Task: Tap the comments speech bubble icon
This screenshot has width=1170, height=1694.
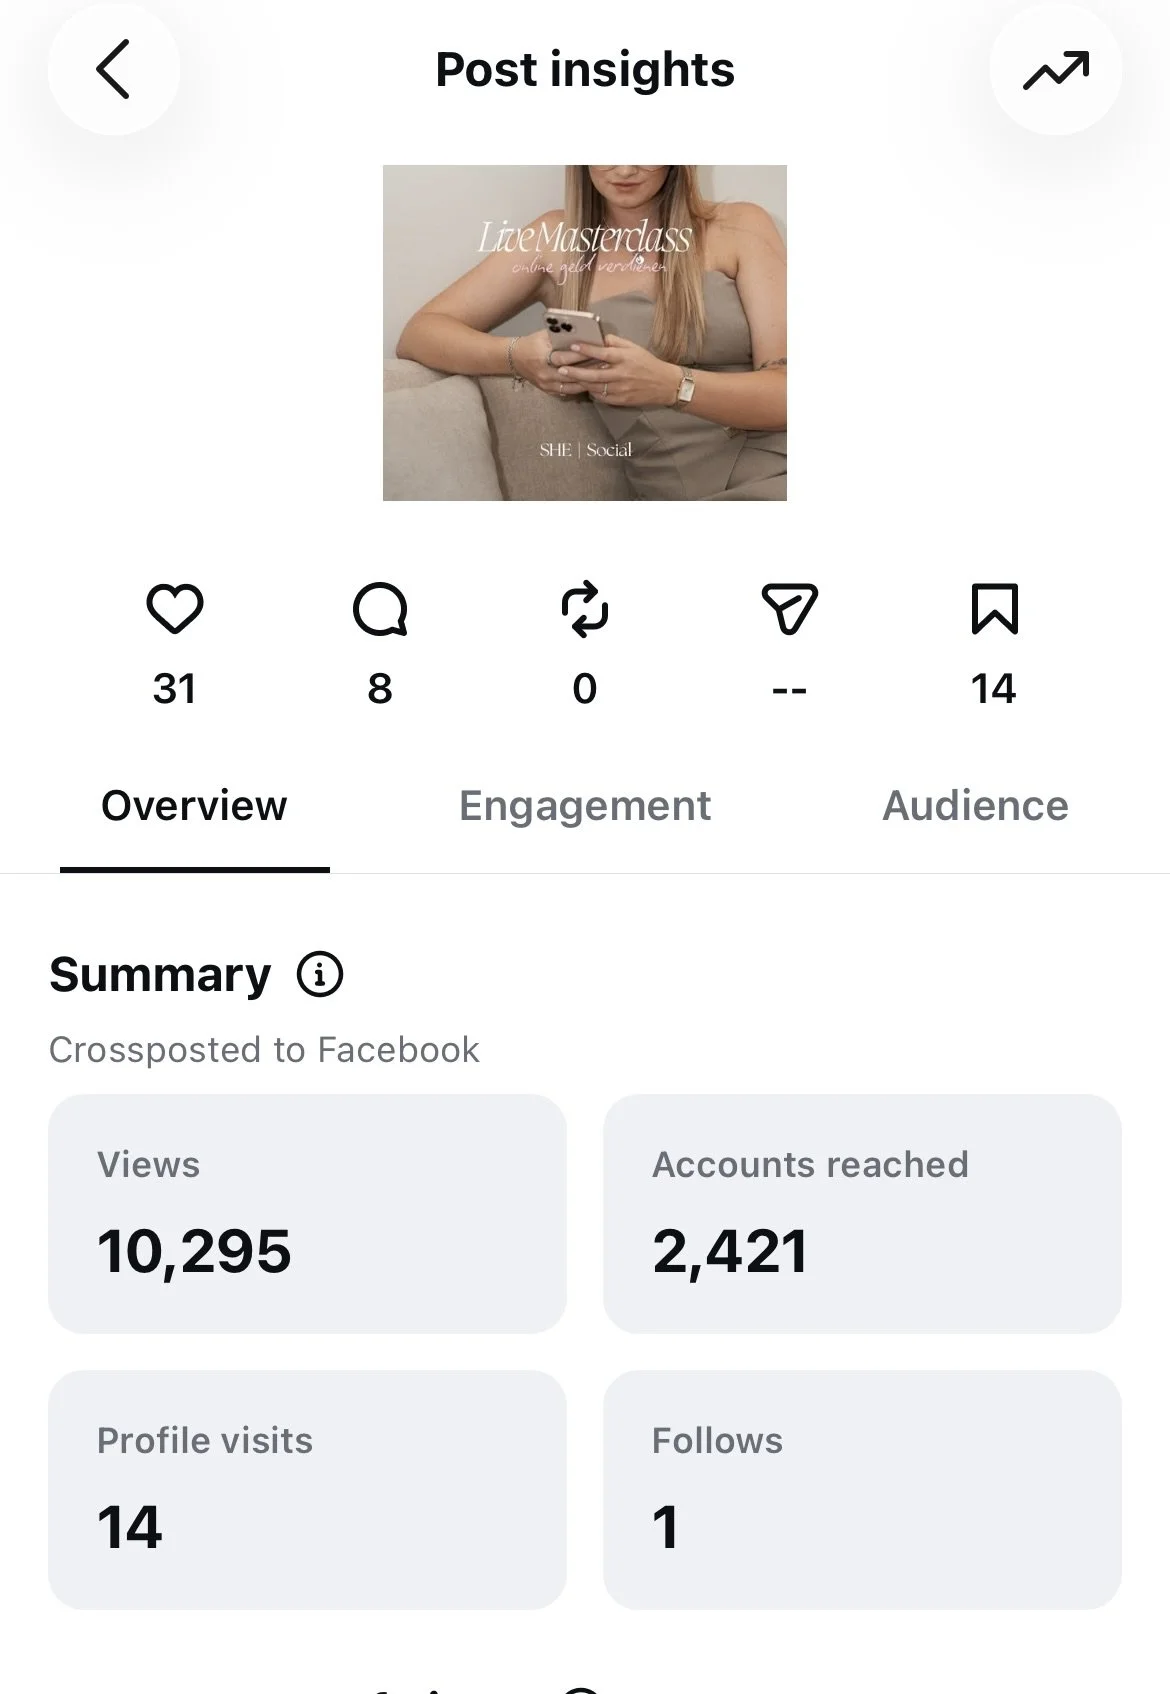Action: click(380, 609)
